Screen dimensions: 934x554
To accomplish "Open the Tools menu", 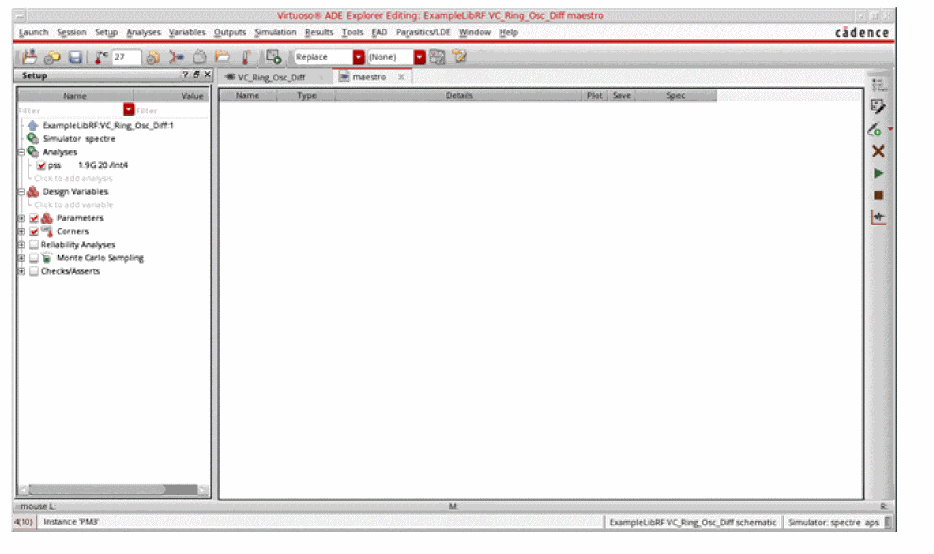I will pyautogui.click(x=353, y=32).
